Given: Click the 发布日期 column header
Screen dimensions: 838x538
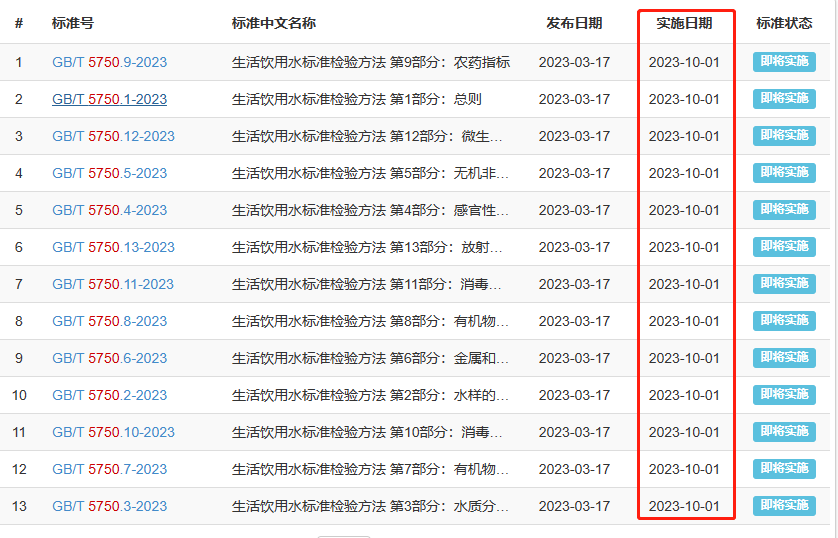Looking at the screenshot, I should point(574,24).
